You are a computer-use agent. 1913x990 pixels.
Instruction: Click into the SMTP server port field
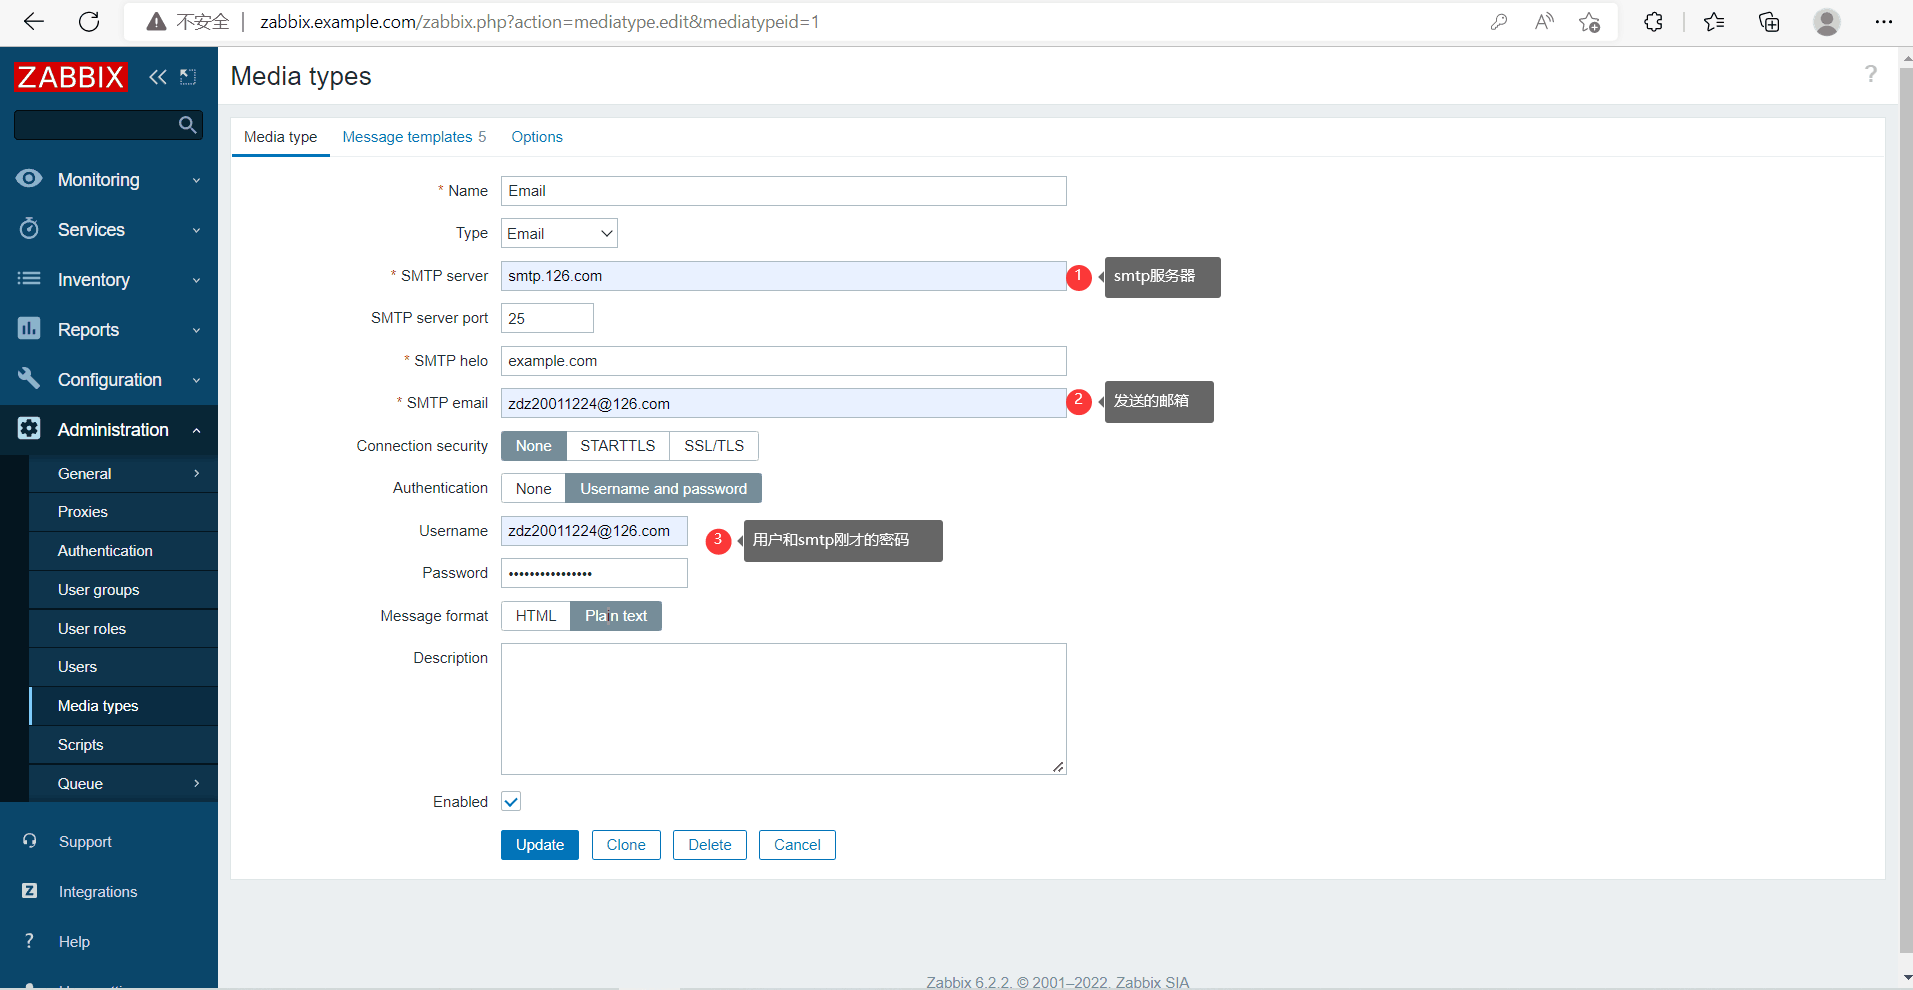pyautogui.click(x=547, y=318)
